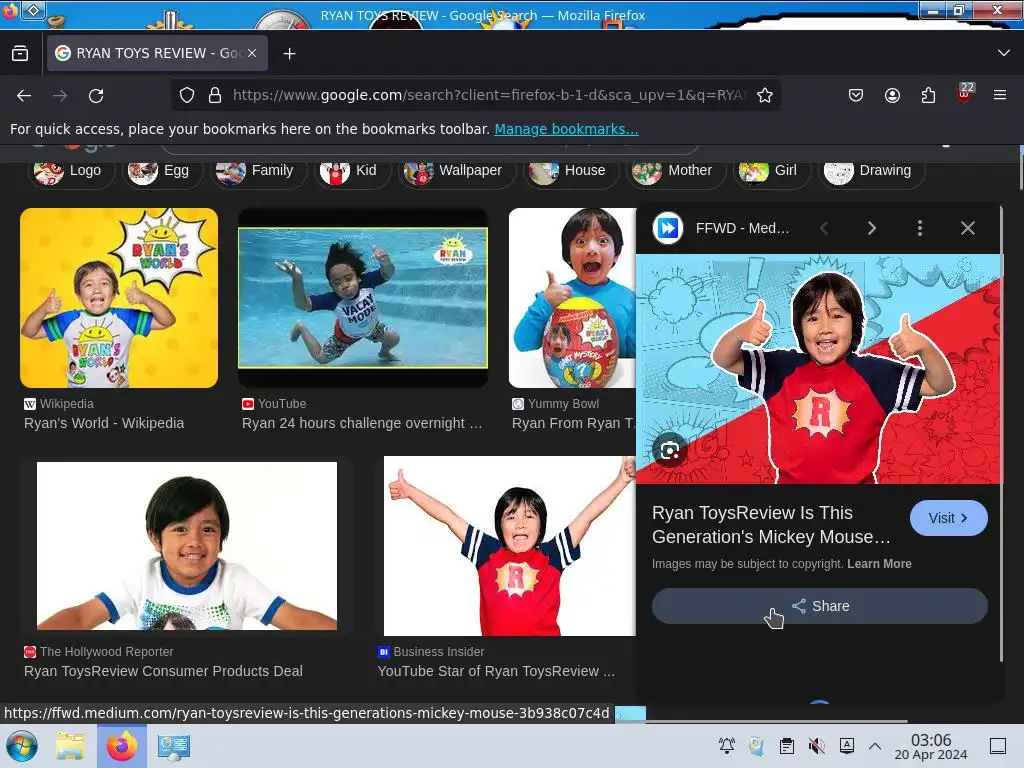Click the show desktop button
The height and width of the screenshot is (768, 1024).
[998, 746]
